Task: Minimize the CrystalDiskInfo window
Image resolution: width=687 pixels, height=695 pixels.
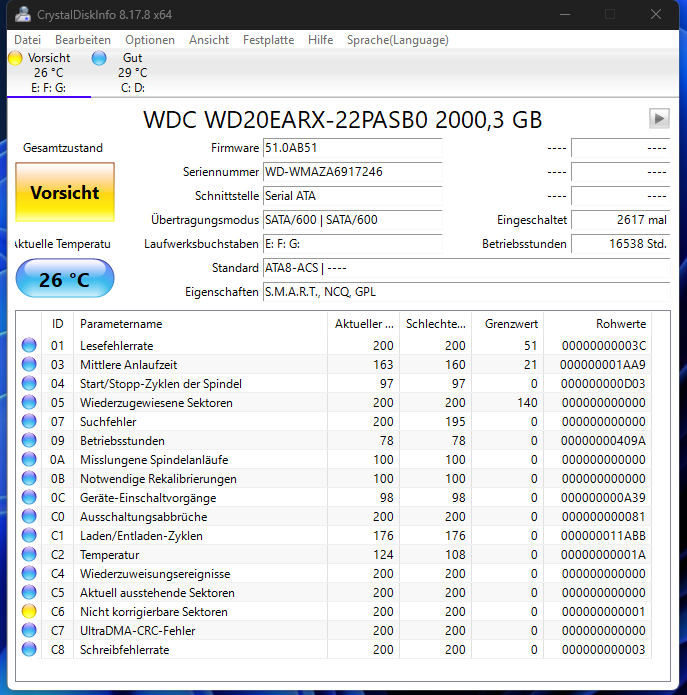Action: click(565, 15)
